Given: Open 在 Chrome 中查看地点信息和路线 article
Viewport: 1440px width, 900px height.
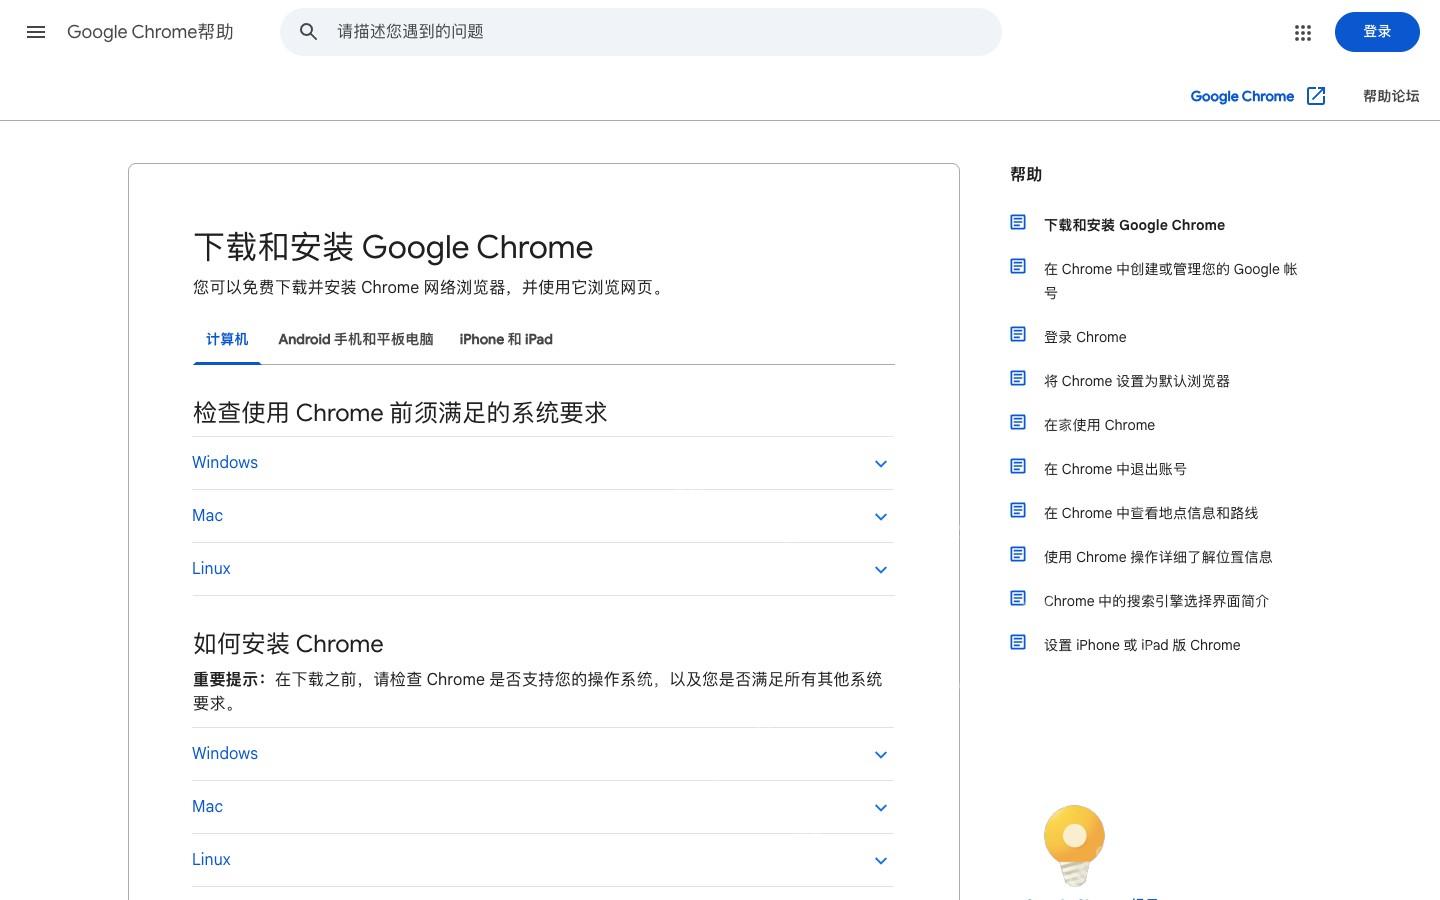Looking at the screenshot, I should pyautogui.click(x=1151, y=513).
